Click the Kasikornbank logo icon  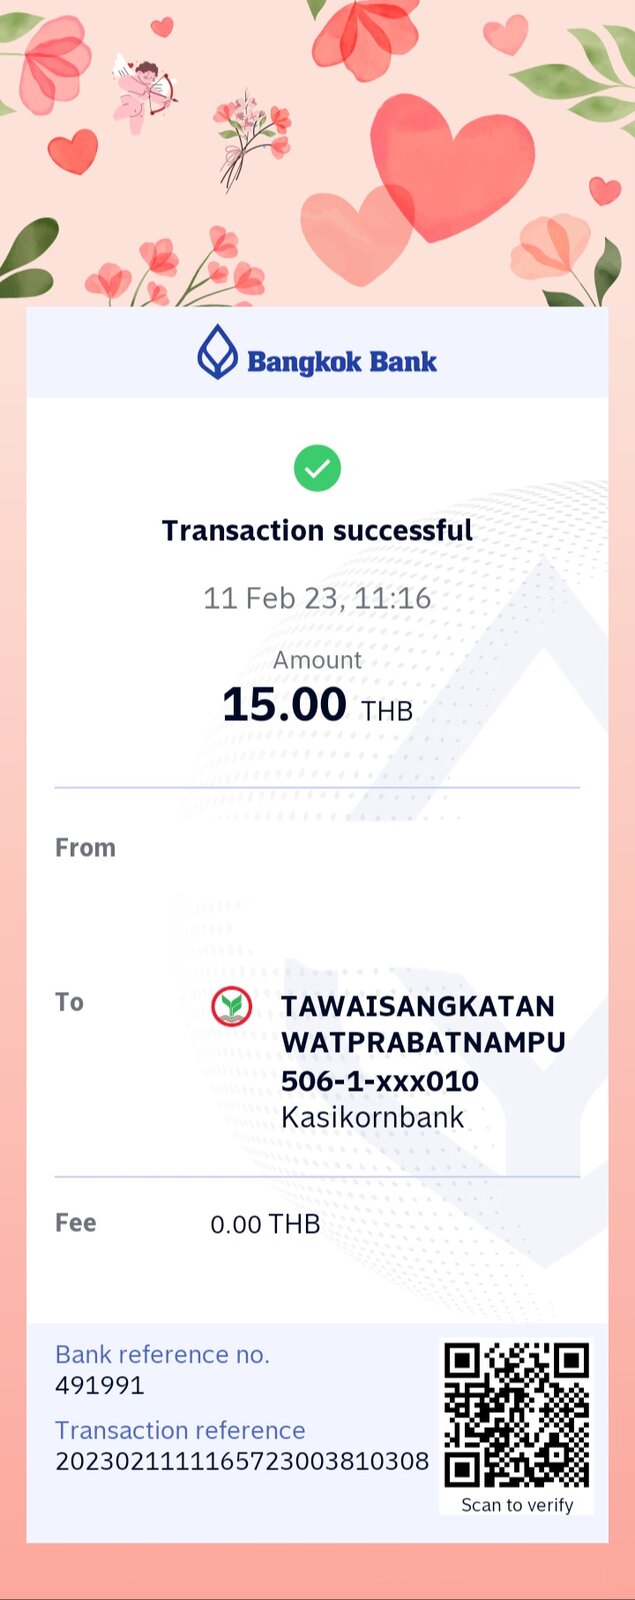tap(231, 1006)
